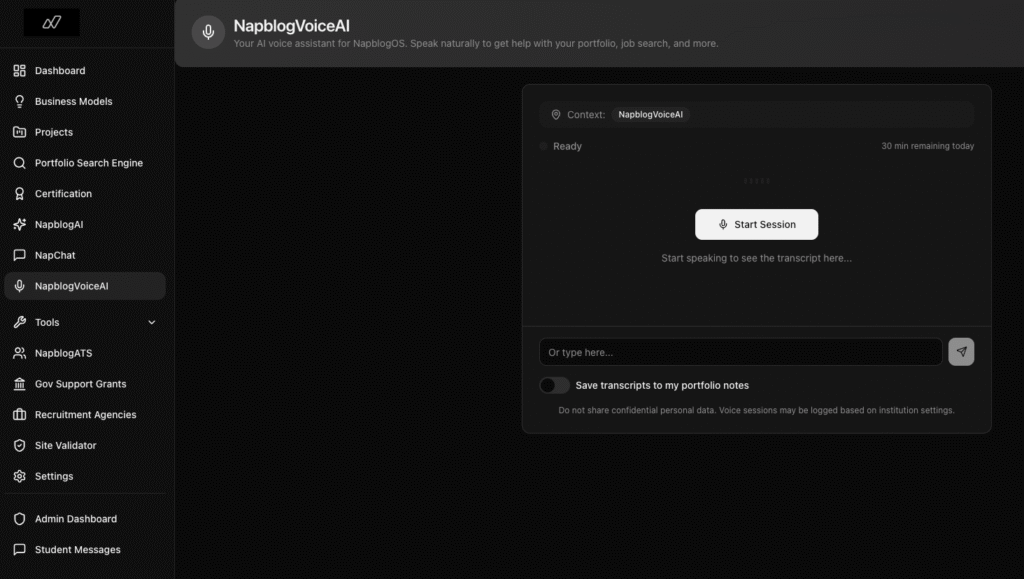Image resolution: width=1024 pixels, height=579 pixels.
Task: Open the Context NapblogVoiceAI selector
Action: 650,114
